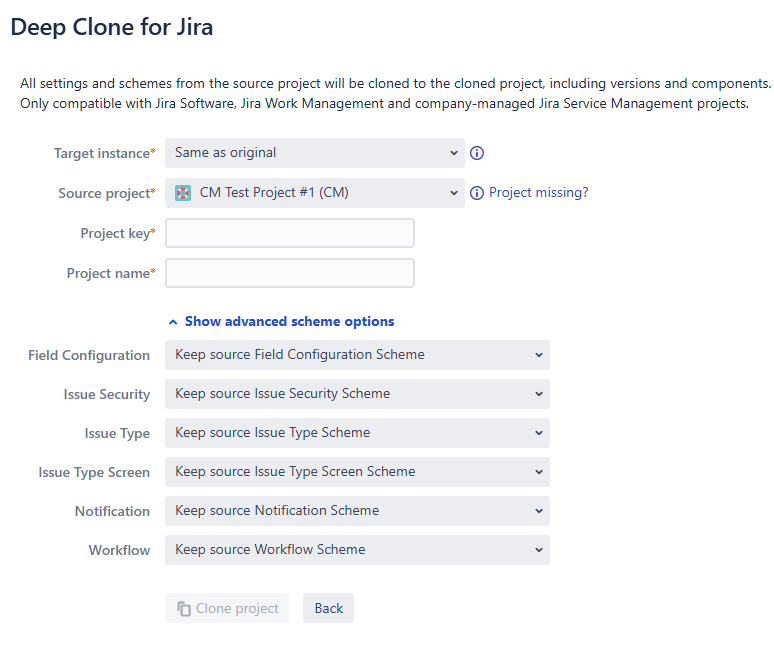Click the Project key label
The height and width of the screenshot is (659, 774).
(x=118, y=233)
